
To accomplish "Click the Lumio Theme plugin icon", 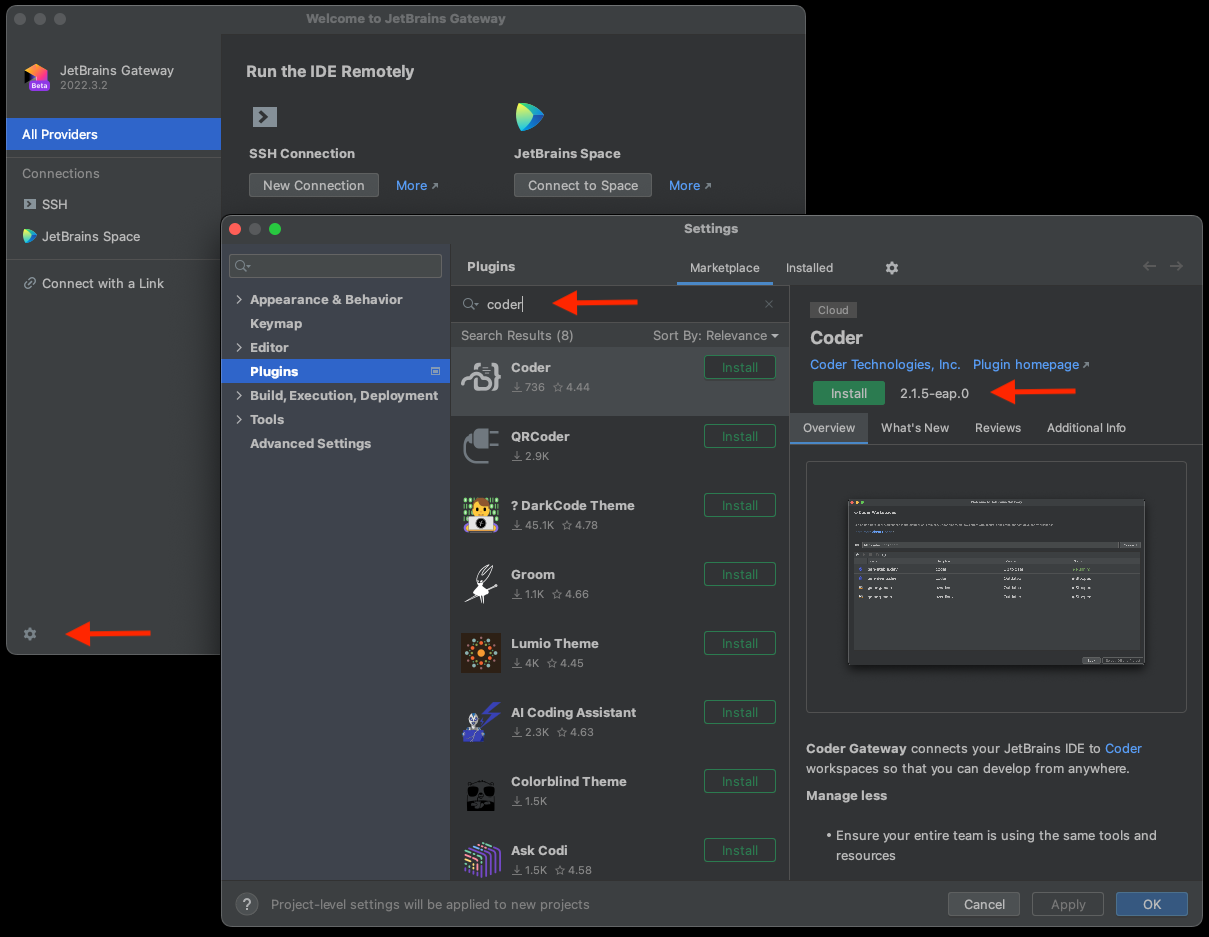I will point(481,653).
